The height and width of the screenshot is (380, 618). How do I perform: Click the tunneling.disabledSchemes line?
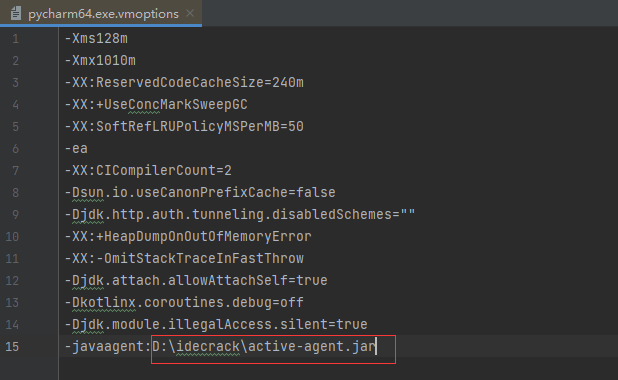coord(240,215)
